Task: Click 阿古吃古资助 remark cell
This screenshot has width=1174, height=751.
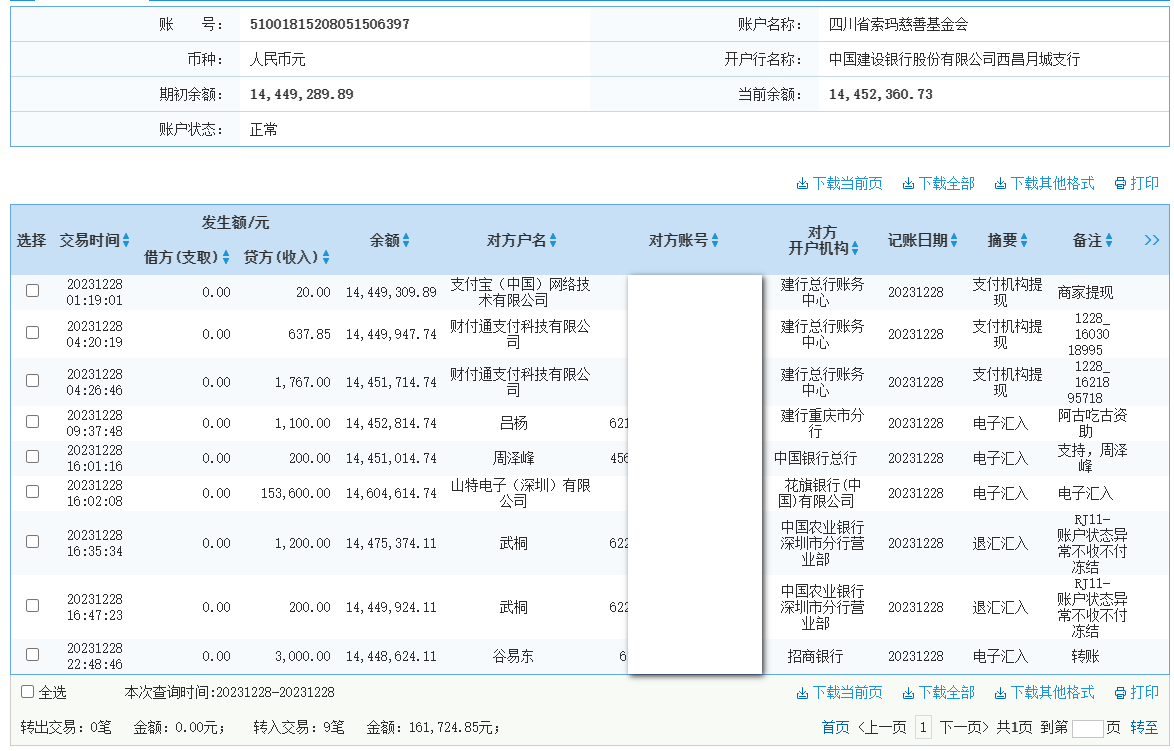Action: 1092,423
